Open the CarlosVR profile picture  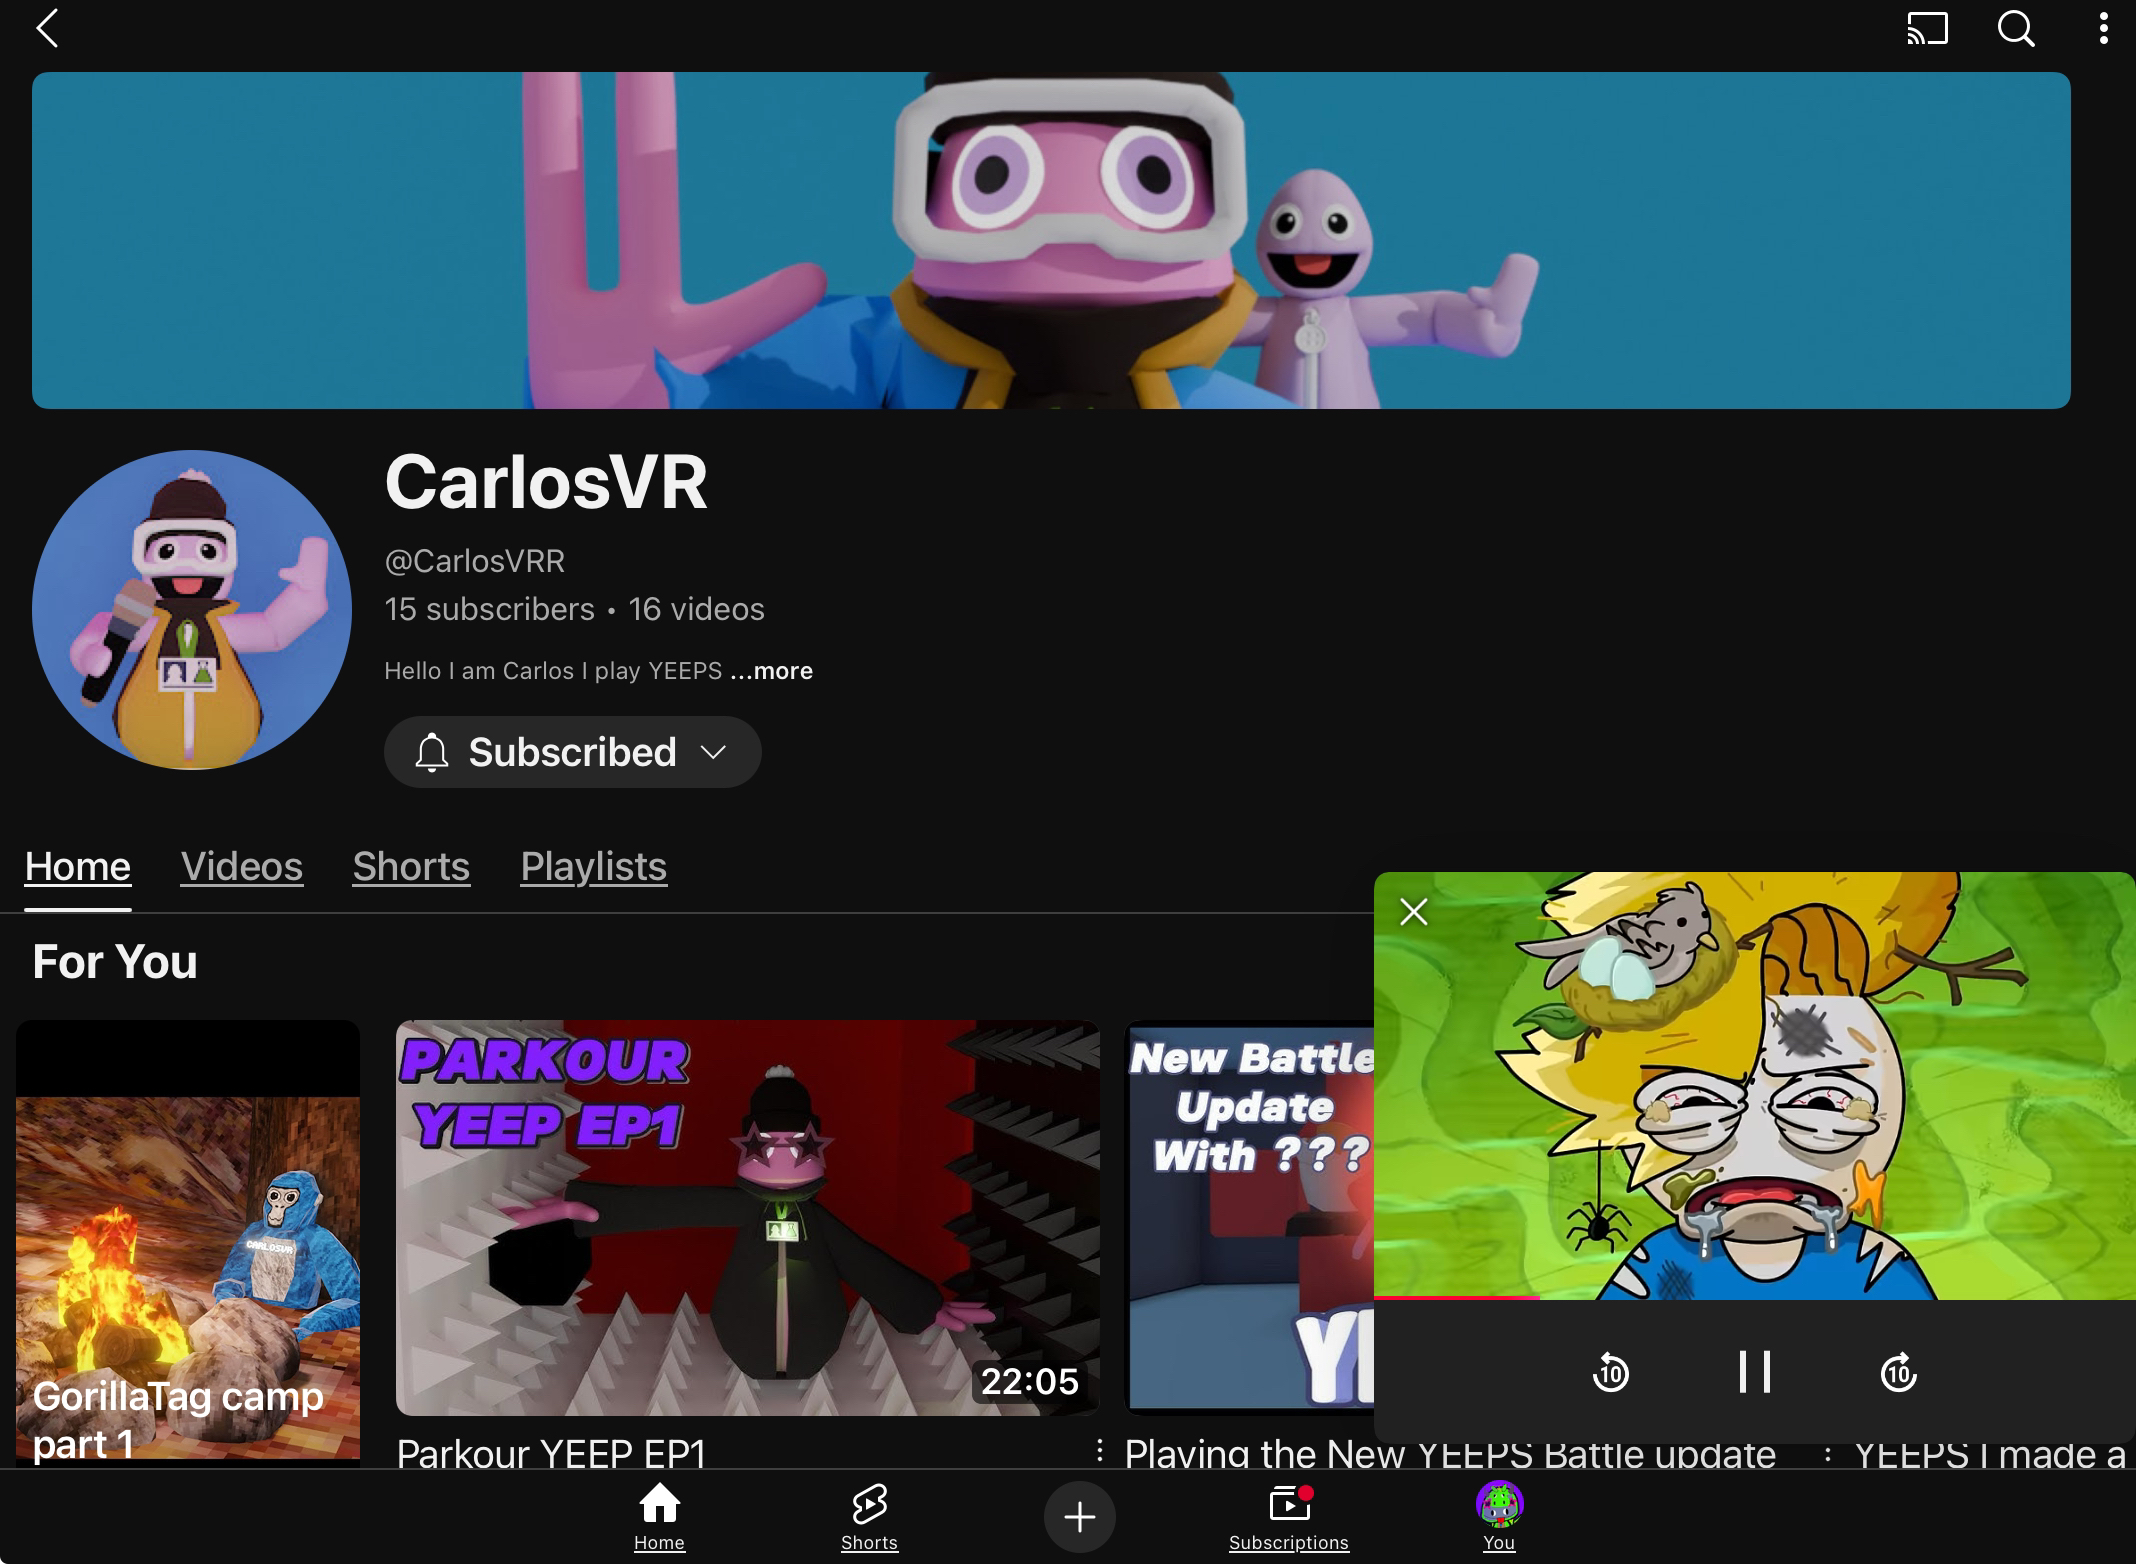[x=192, y=610]
